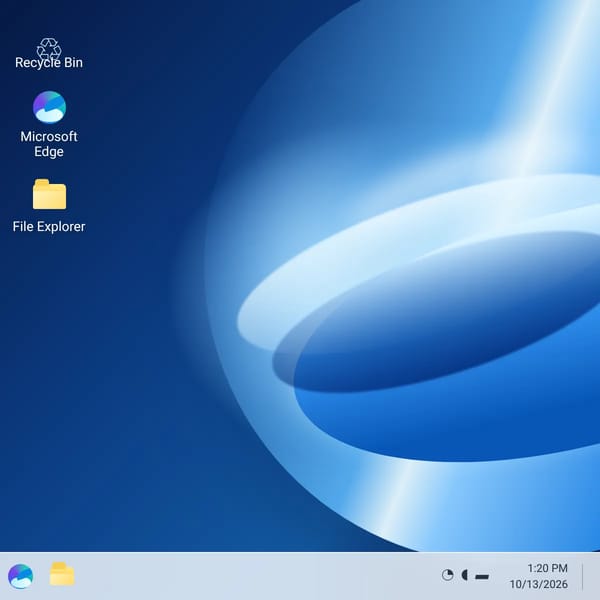Select the Recycle Bin desktop icon
Viewport: 600px width, 600px height.
click(x=49, y=54)
